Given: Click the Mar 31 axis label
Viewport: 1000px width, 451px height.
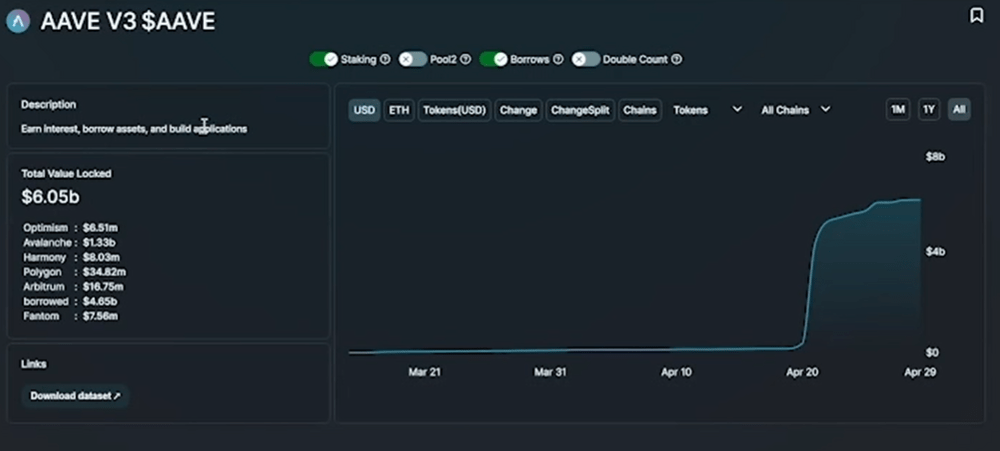Looking at the screenshot, I should [550, 372].
